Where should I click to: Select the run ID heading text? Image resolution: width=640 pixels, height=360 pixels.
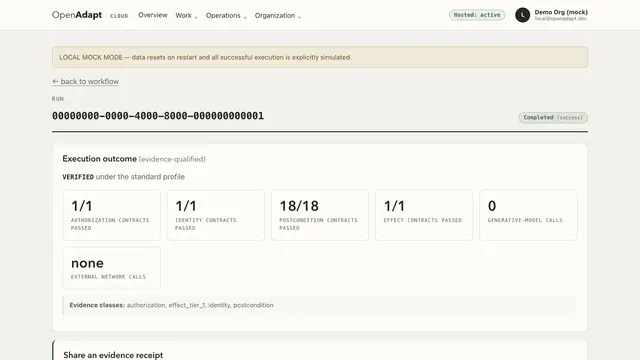coord(158,116)
